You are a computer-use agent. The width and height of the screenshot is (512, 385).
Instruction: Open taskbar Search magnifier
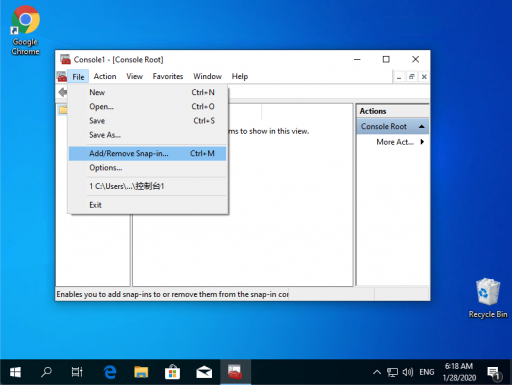pyautogui.click(x=46, y=372)
